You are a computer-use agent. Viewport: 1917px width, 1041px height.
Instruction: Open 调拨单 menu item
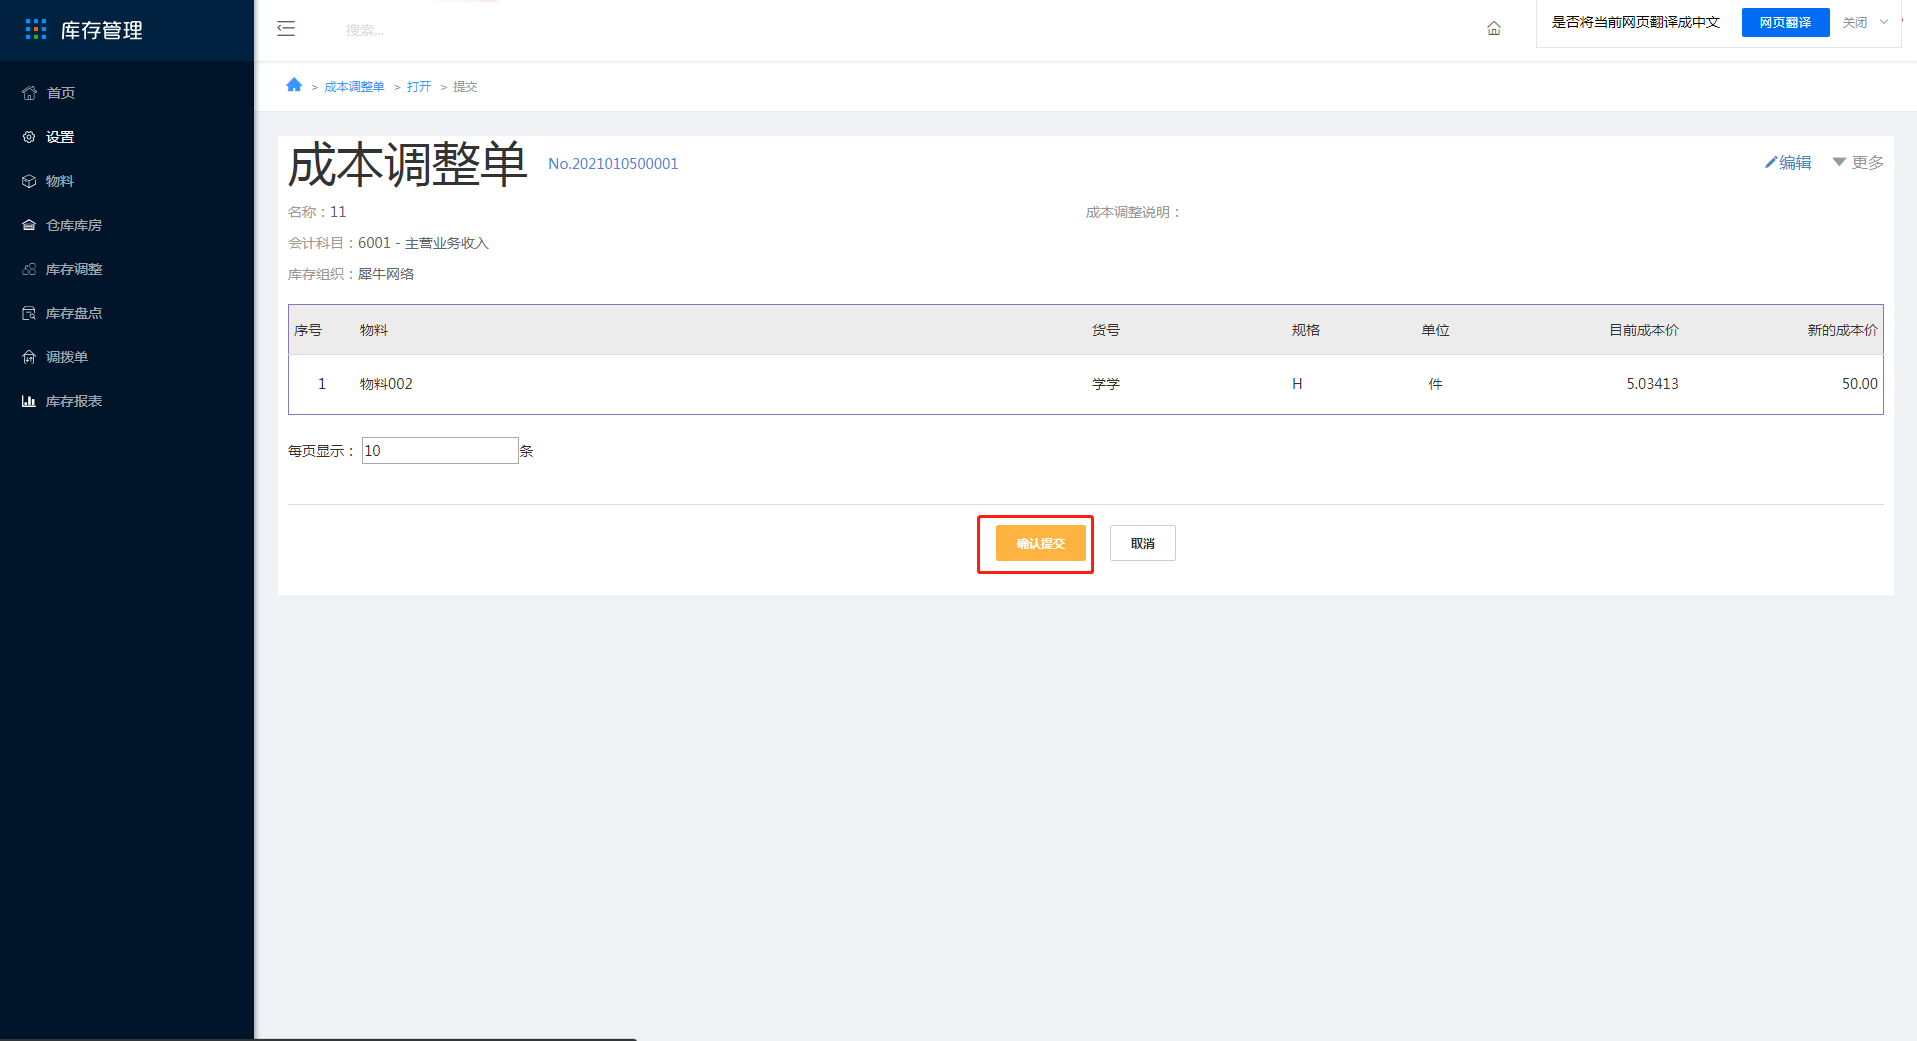67,357
